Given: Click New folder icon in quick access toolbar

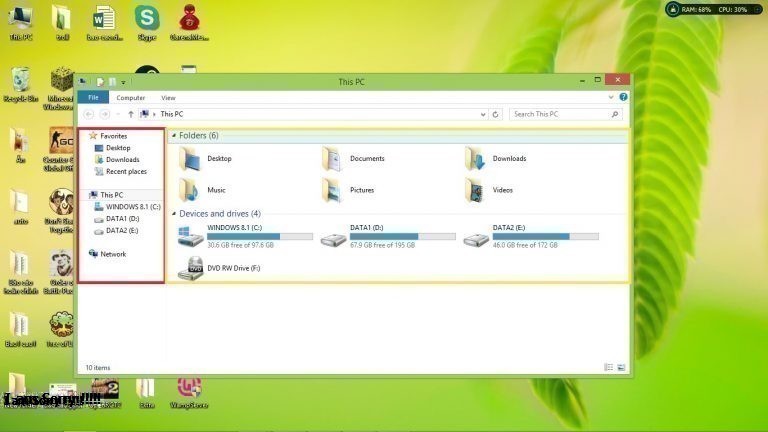Looking at the screenshot, I should 112,82.
